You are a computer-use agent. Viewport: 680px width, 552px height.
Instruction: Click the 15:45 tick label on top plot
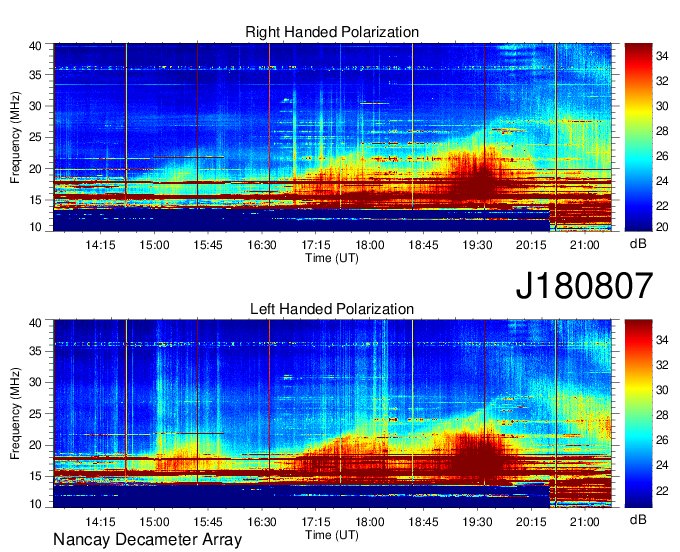click(x=208, y=245)
